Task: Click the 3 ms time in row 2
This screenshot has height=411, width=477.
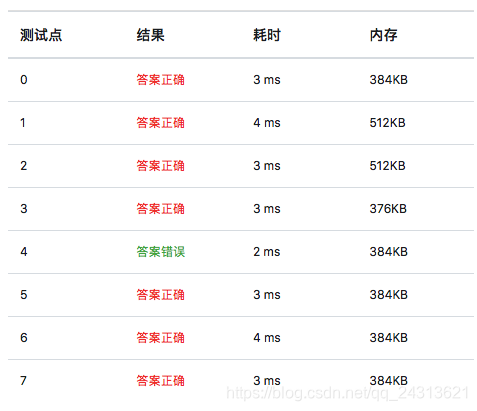Action: [267, 166]
